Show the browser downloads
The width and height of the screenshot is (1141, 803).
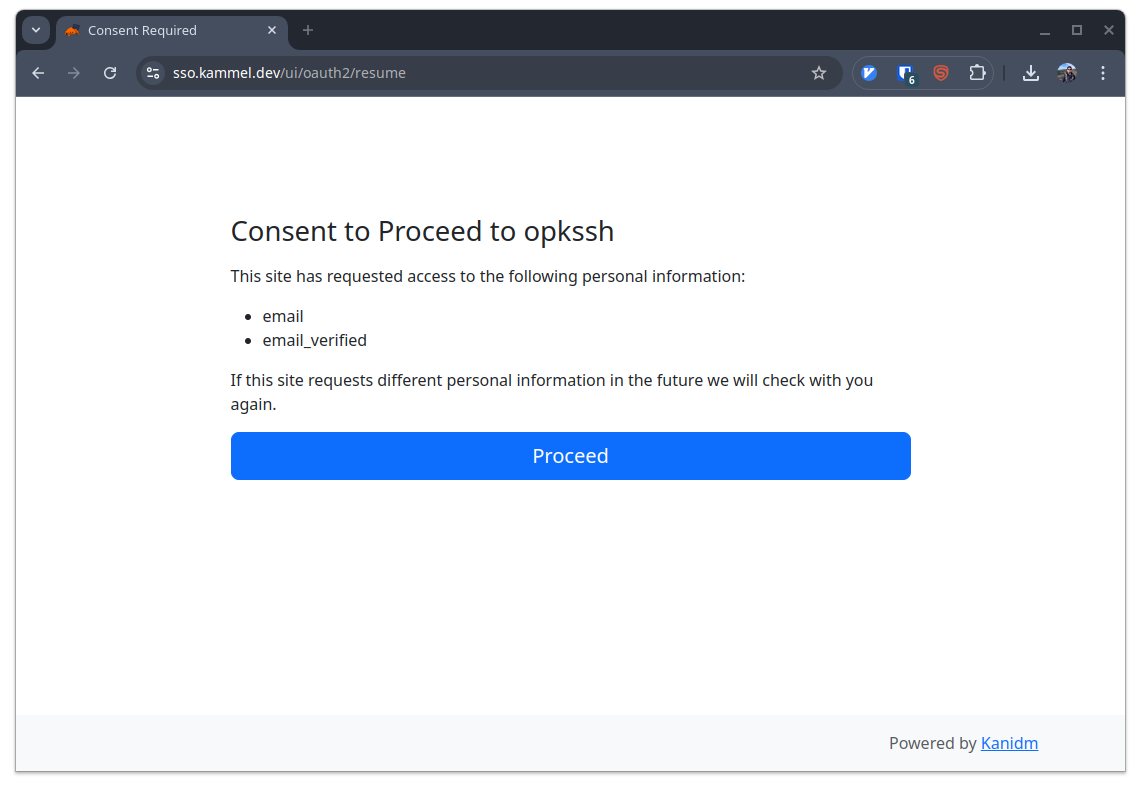(1030, 73)
